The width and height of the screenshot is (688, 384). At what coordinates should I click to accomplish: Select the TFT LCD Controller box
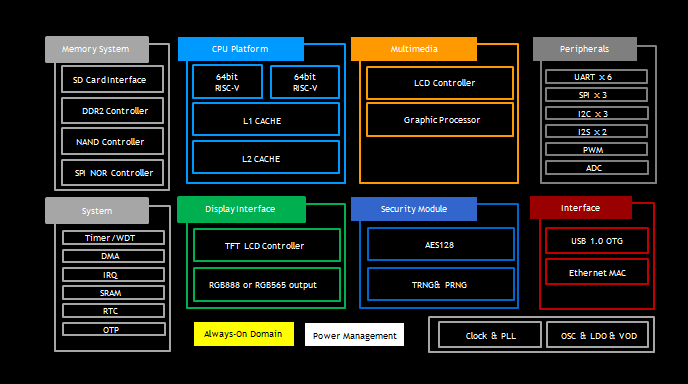(x=267, y=245)
